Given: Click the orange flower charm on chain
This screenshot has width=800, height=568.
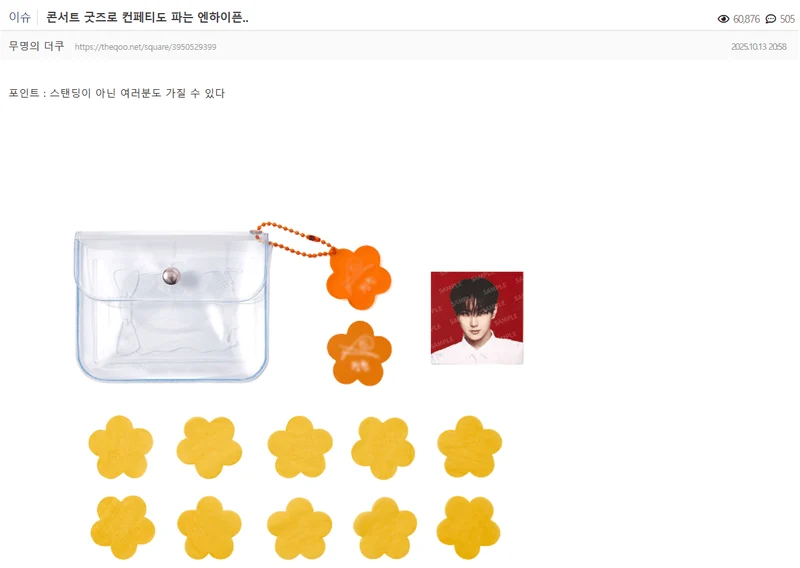Looking at the screenshot, I should [358, 277].
